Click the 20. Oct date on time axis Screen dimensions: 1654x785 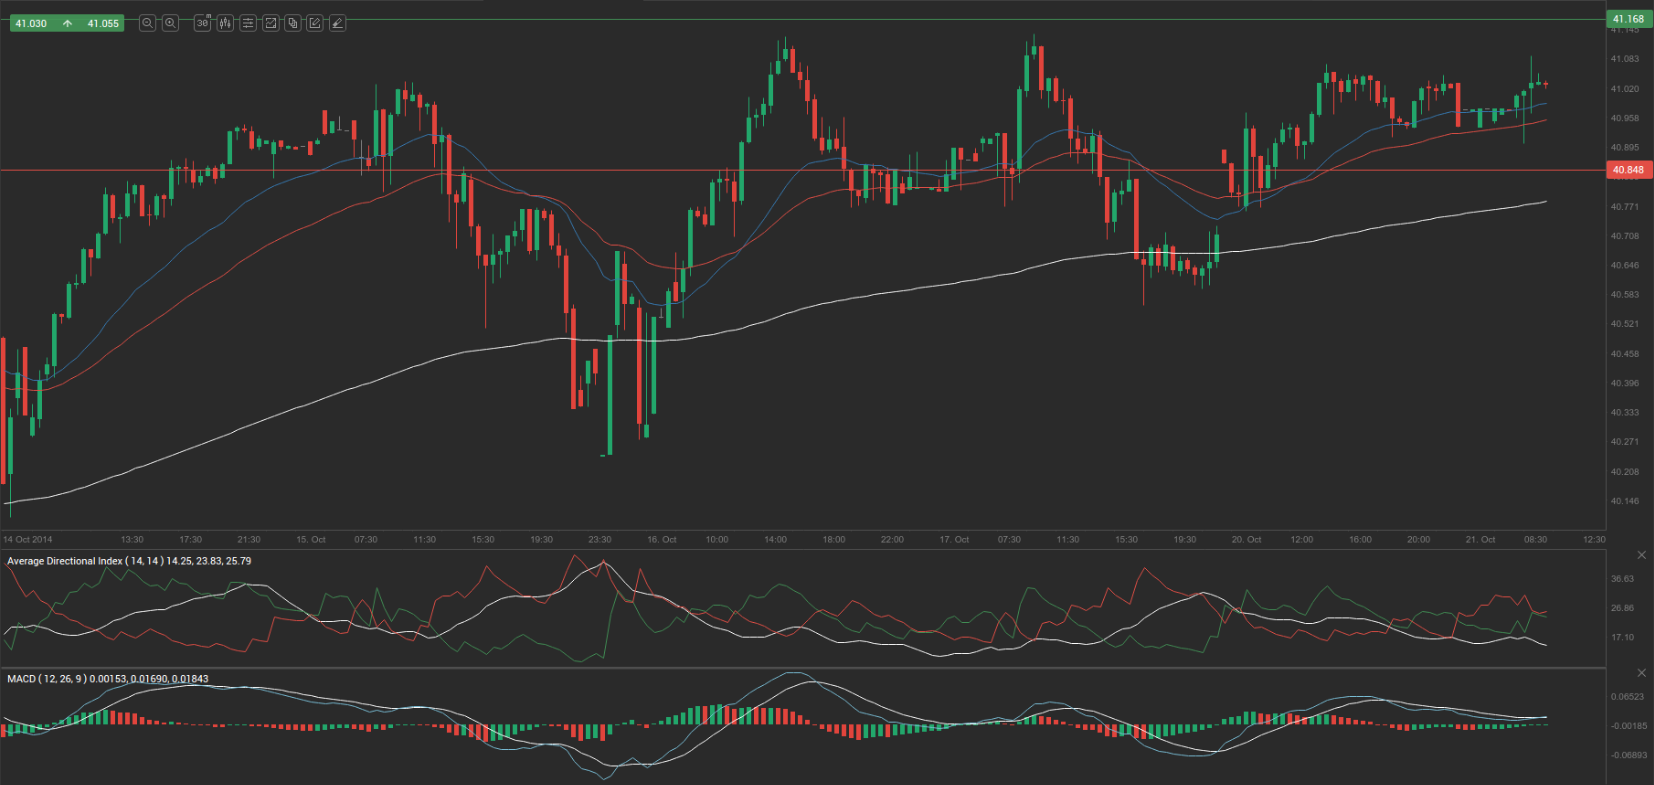tap(1246, 540)
